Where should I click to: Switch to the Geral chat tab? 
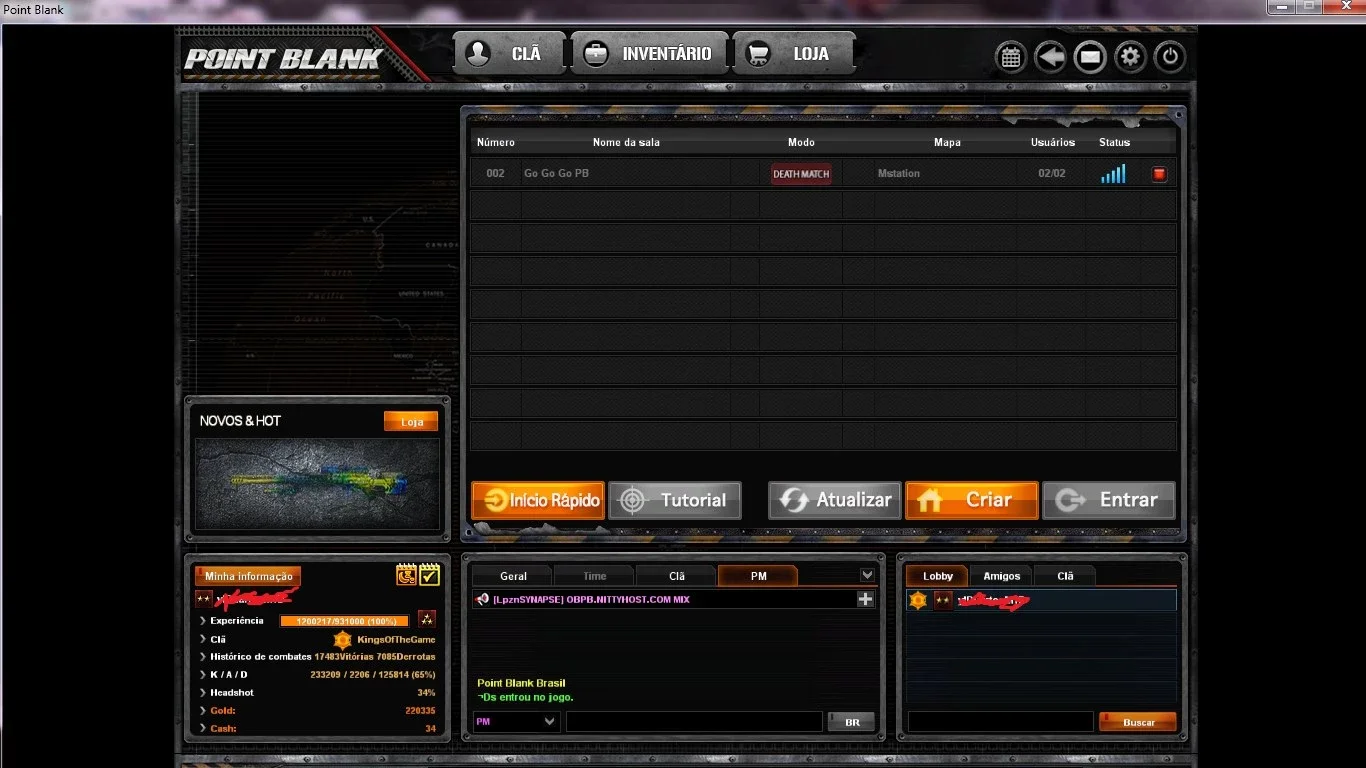tap(513, 576)
